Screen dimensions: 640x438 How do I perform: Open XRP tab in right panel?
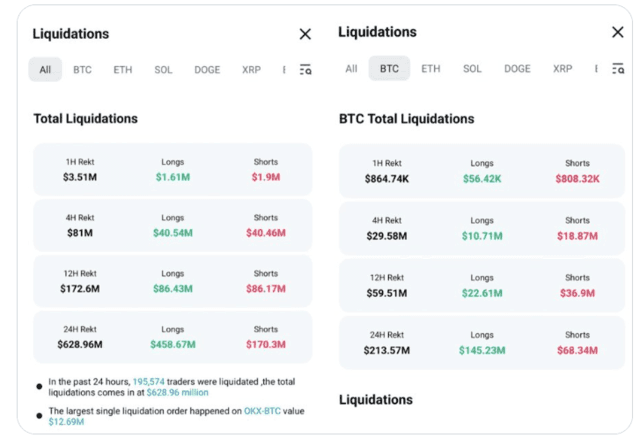(x=562, y=69)
